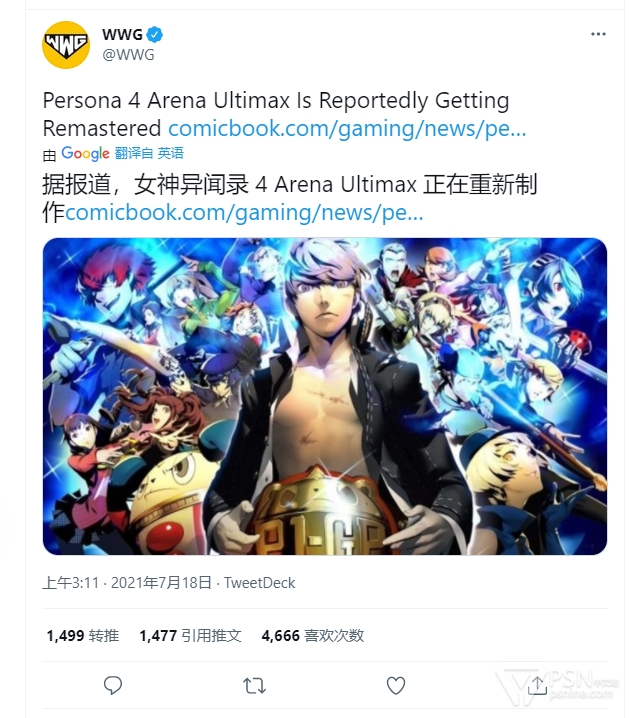View the 1,499 转推 retweets list
This screenshot has width=630, height=718.
(82, 636)
